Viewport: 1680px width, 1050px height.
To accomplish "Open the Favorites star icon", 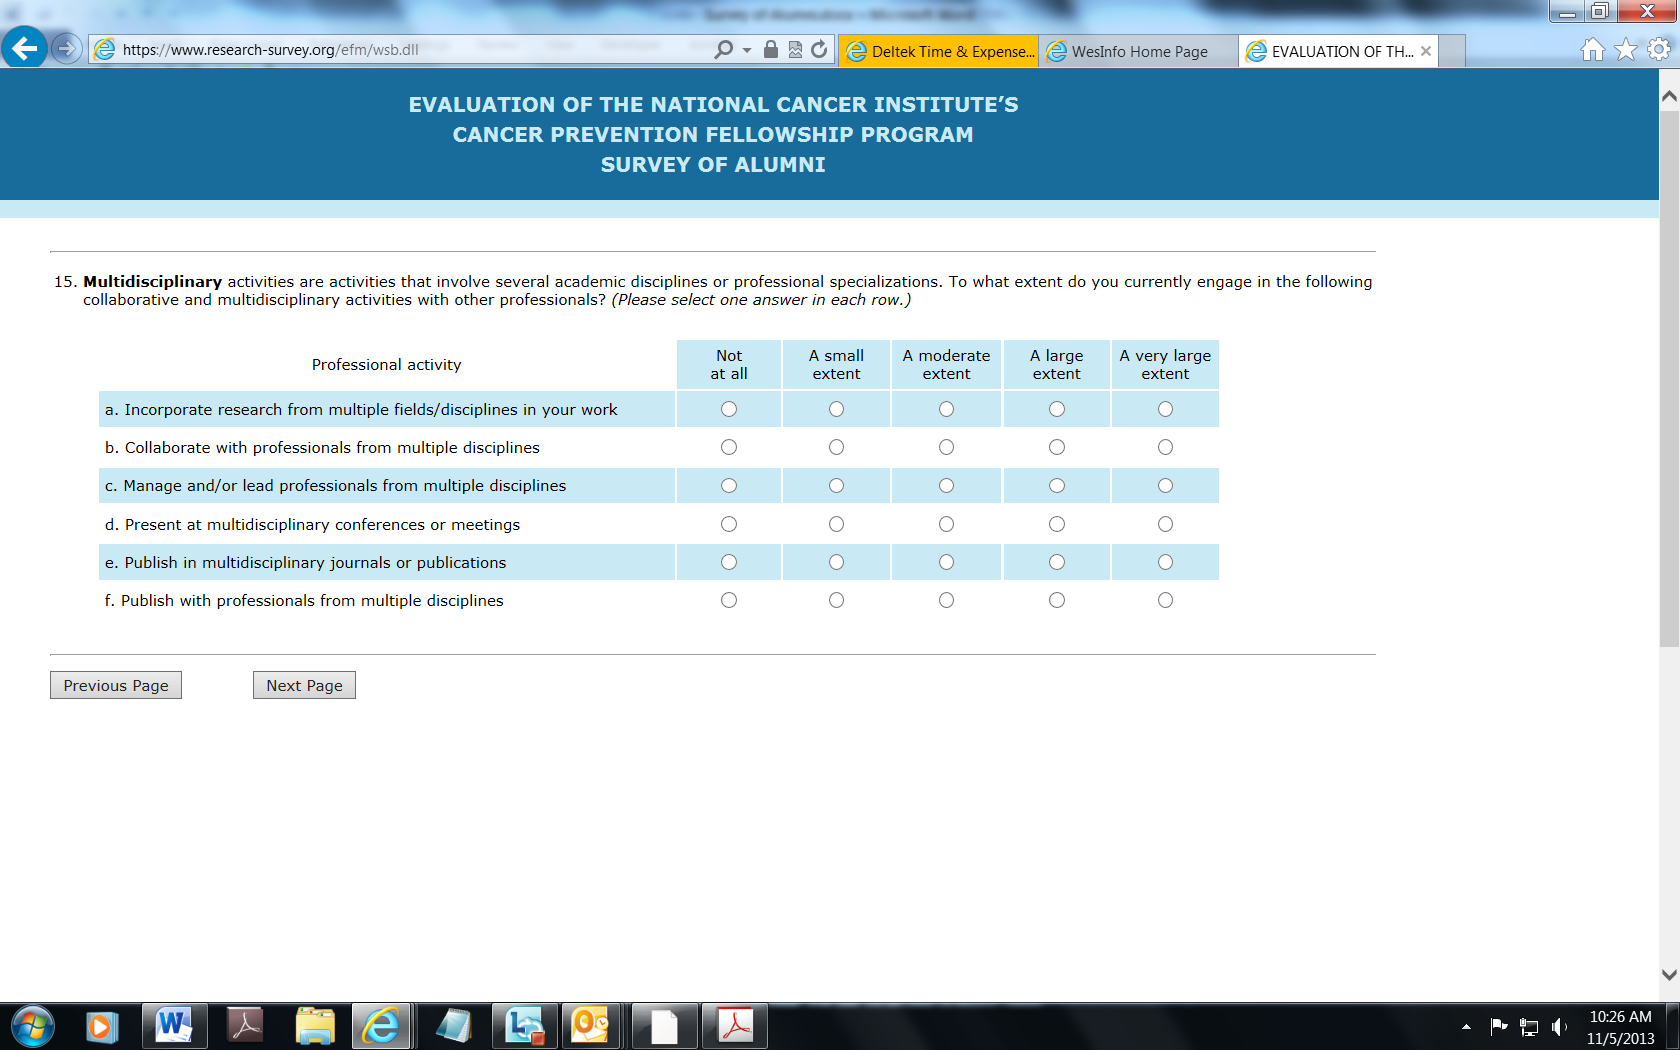I will pos(1626,50).
